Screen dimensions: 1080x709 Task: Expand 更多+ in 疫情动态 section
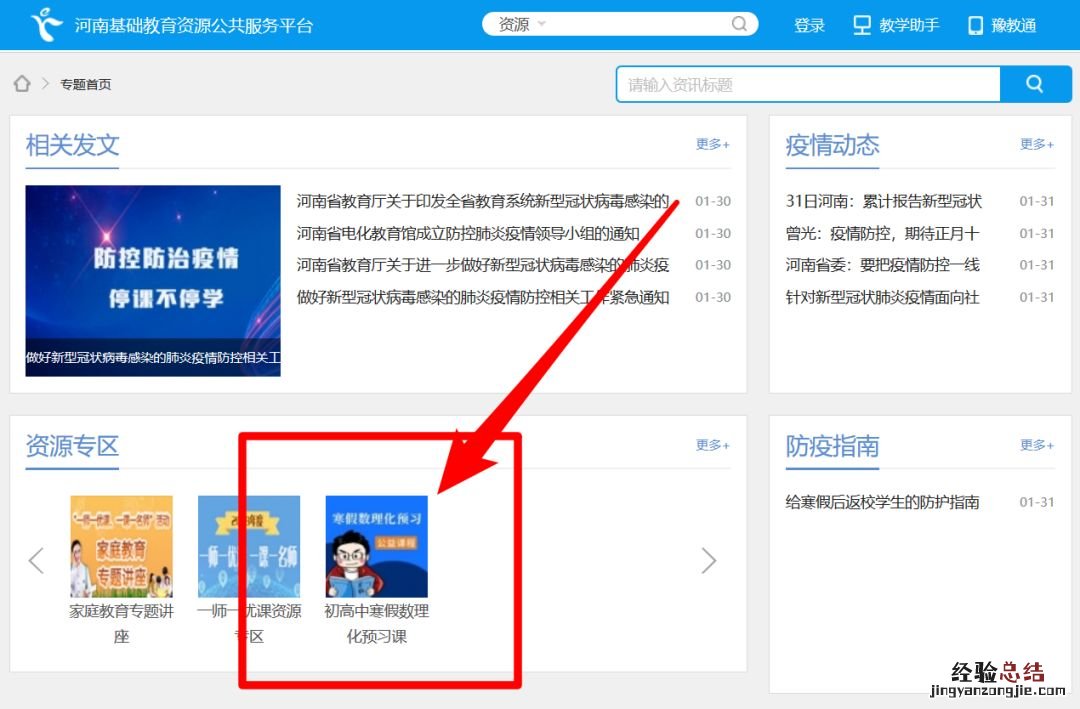[x=1036, y=144]
